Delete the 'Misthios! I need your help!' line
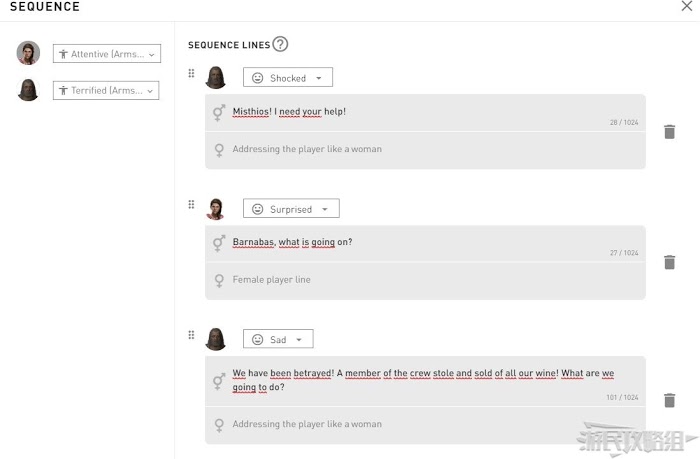The image size is (700, 459). [669, 132]
